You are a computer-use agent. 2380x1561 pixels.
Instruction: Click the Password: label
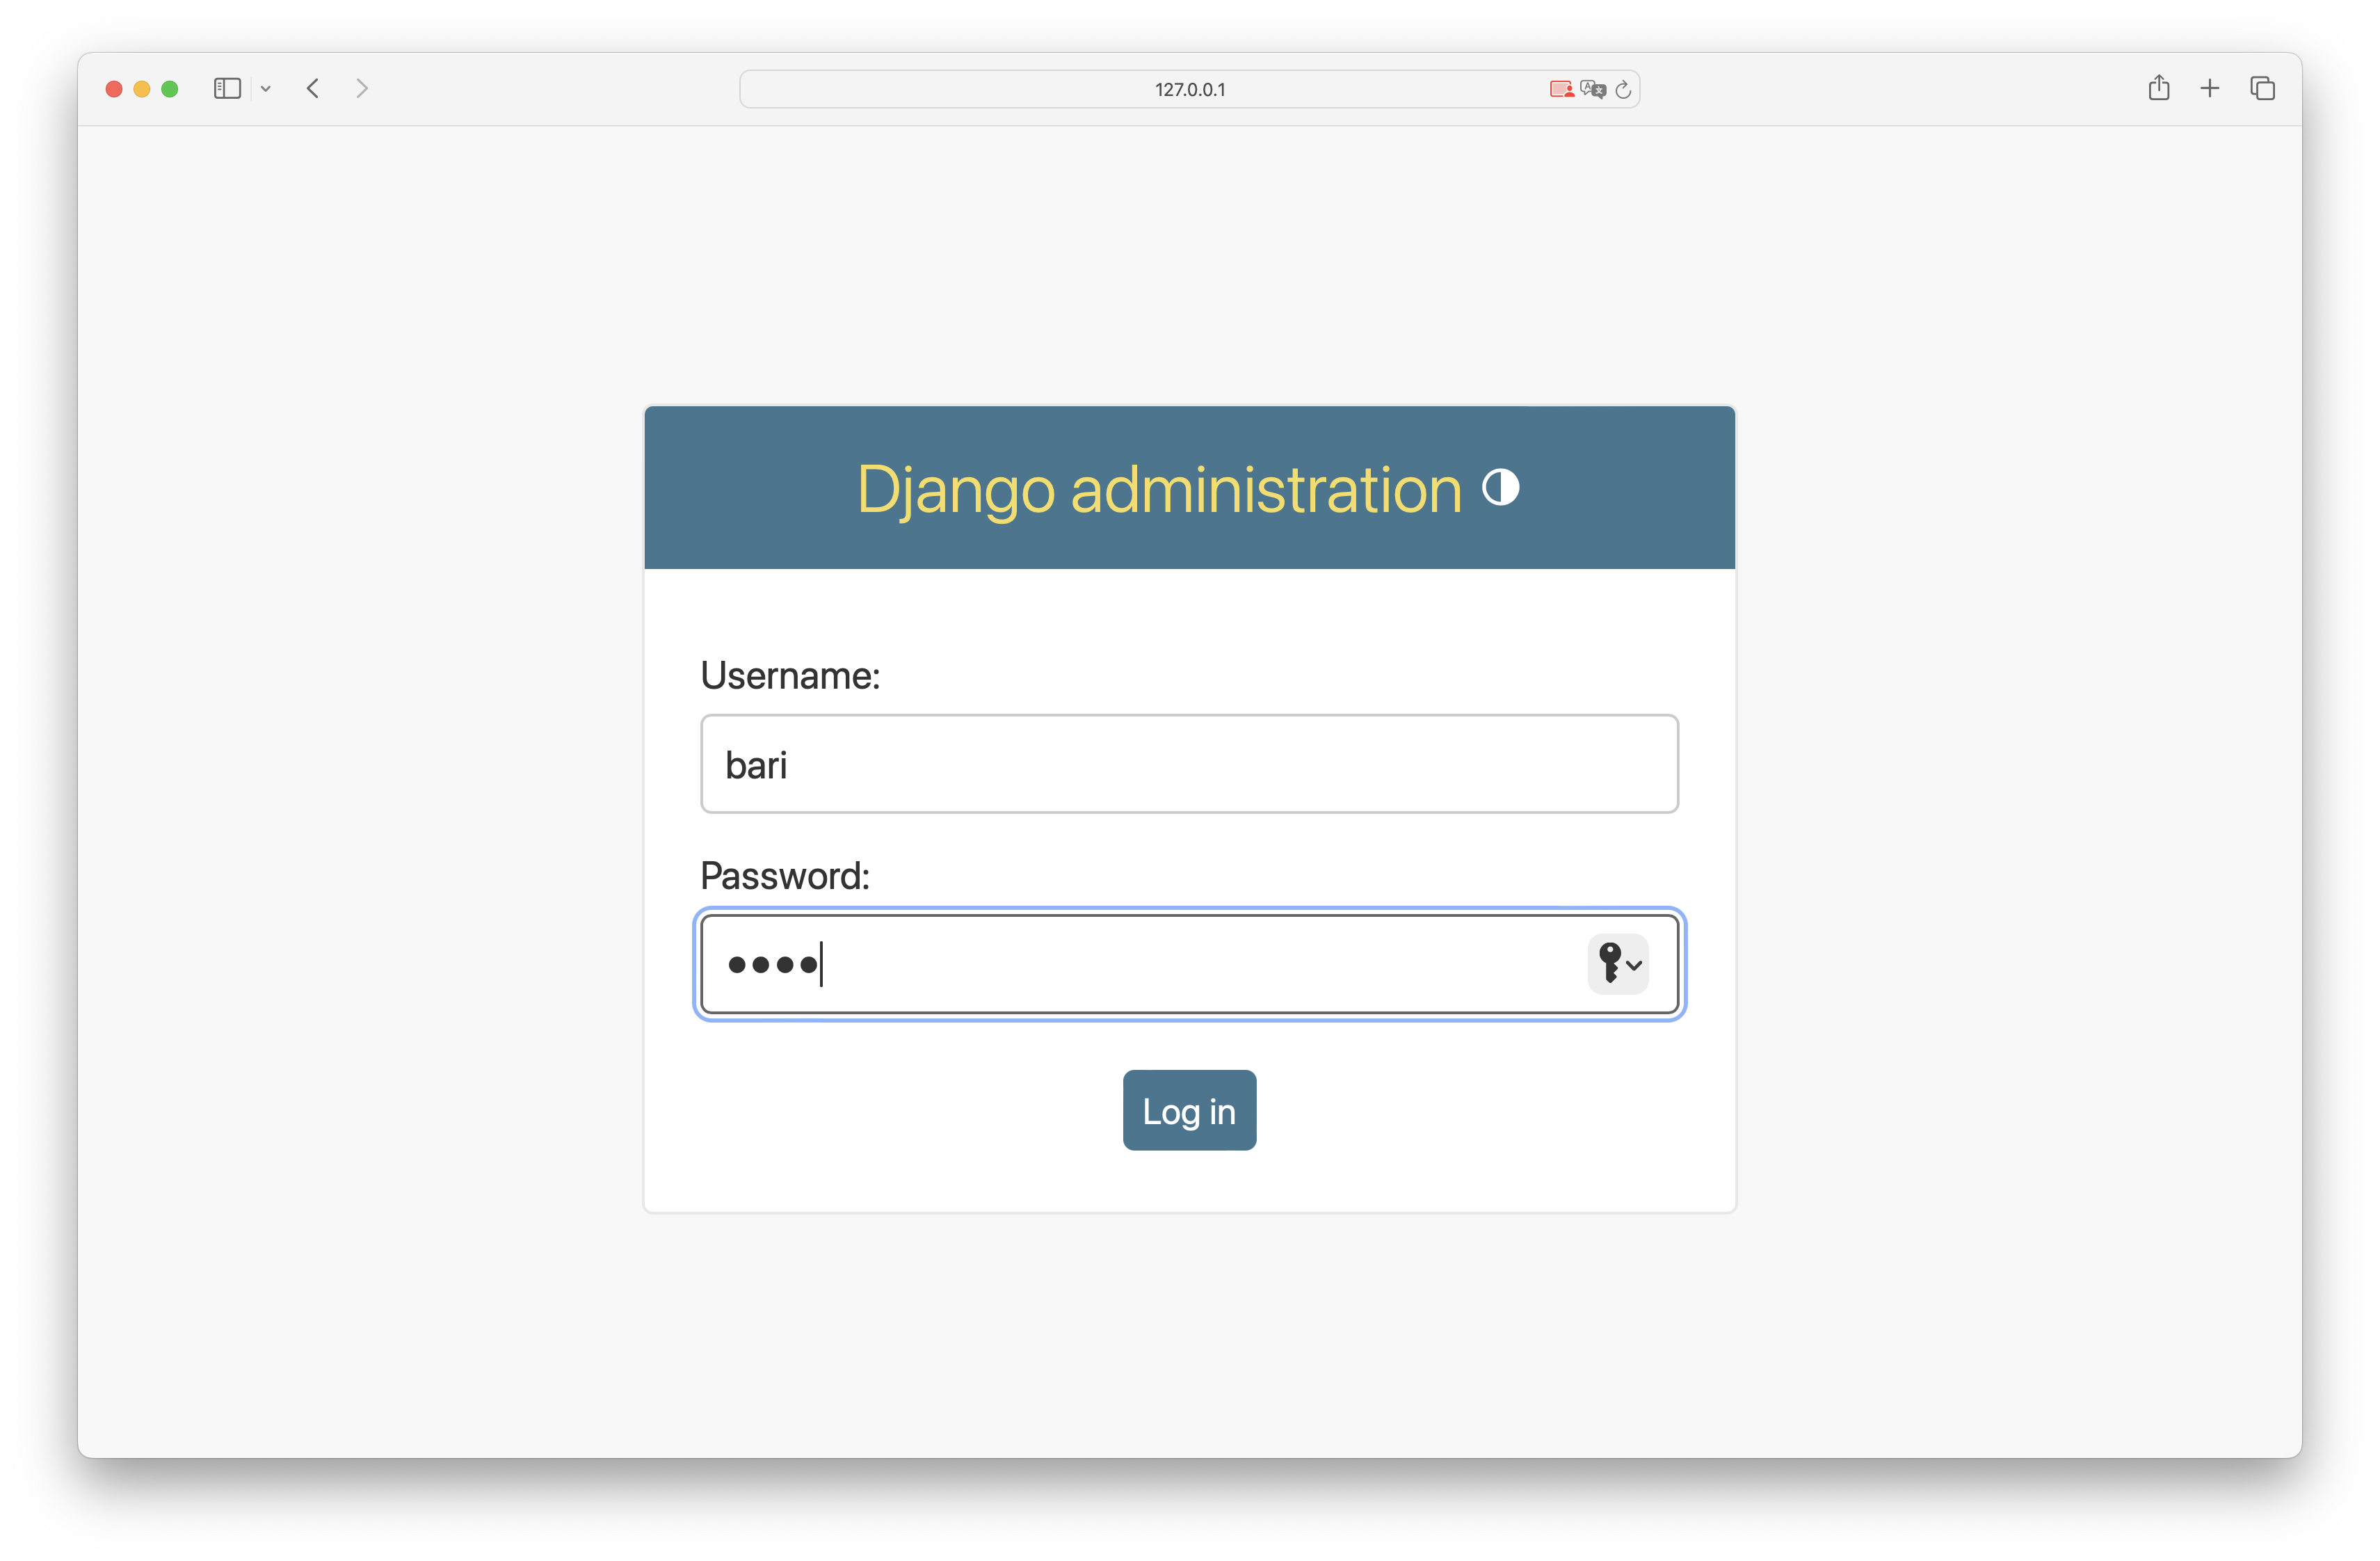click(x=785, y=876)
